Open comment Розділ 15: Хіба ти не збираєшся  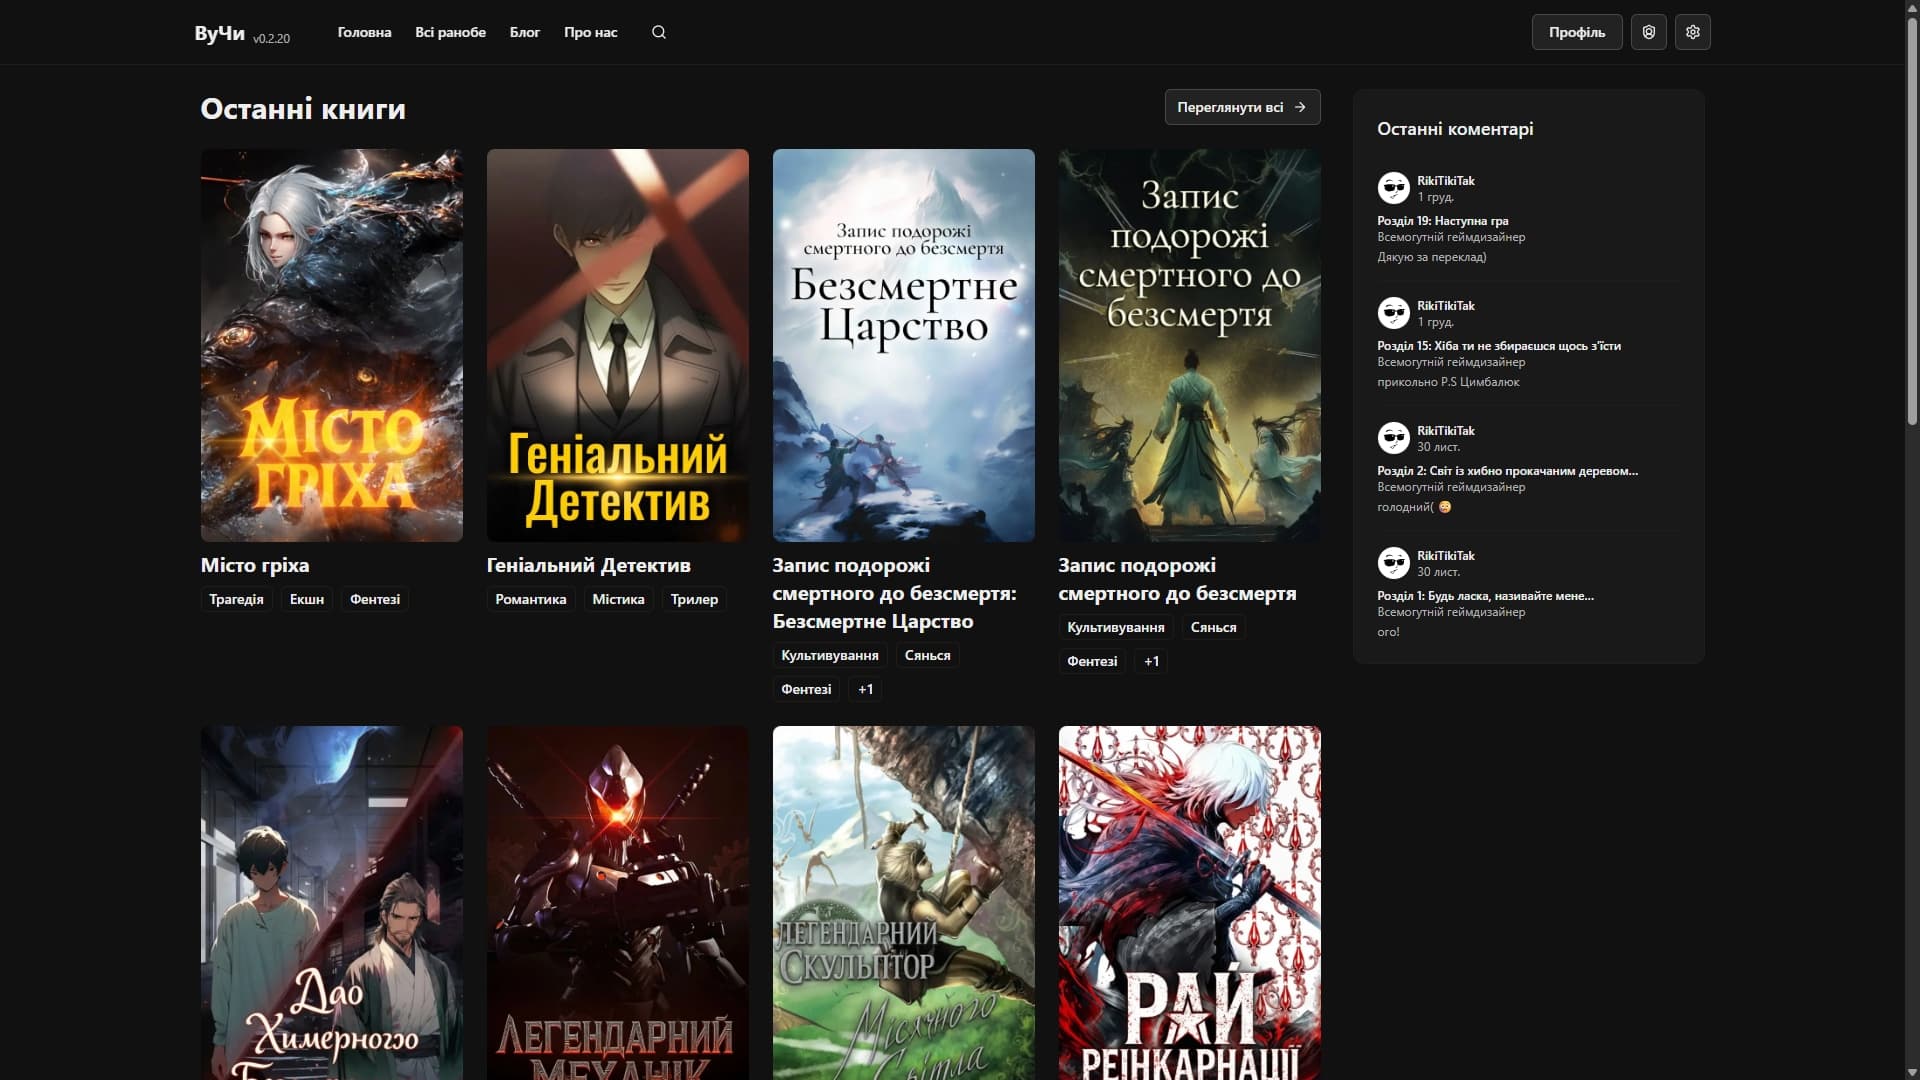(x=1499, y=346)
